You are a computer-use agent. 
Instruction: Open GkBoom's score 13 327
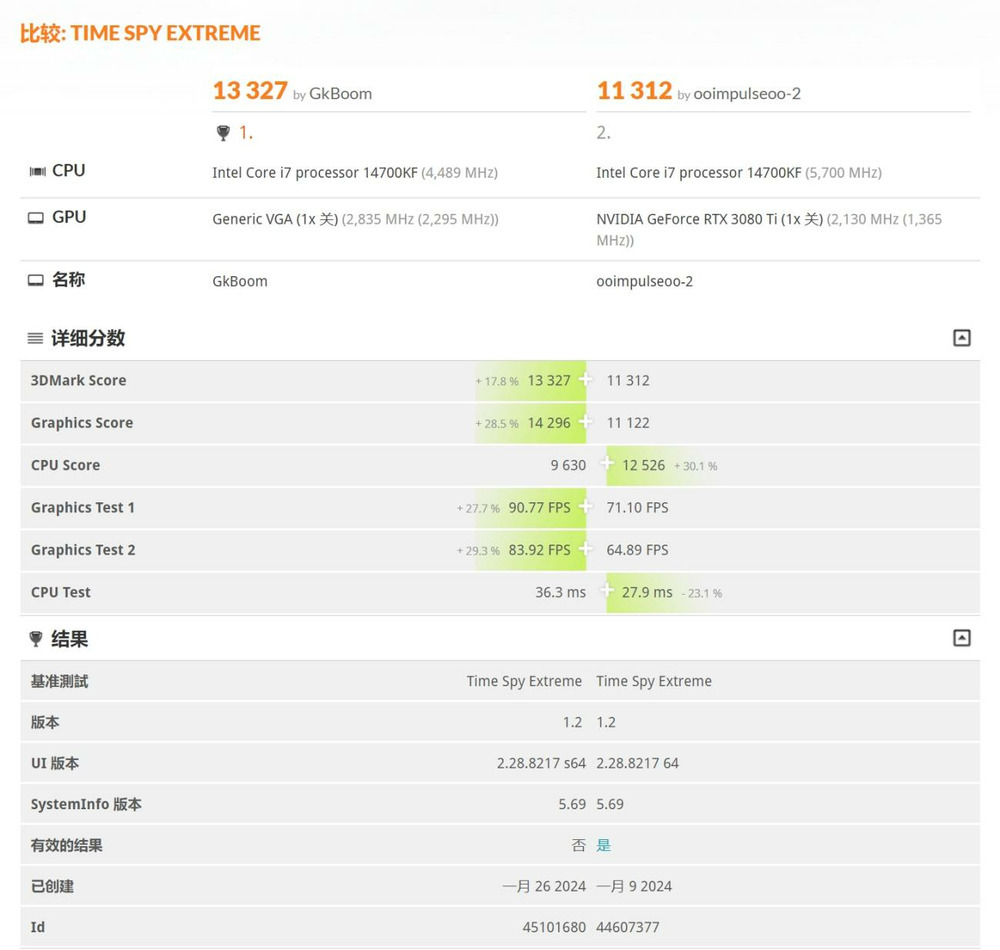tap(250, 91)
